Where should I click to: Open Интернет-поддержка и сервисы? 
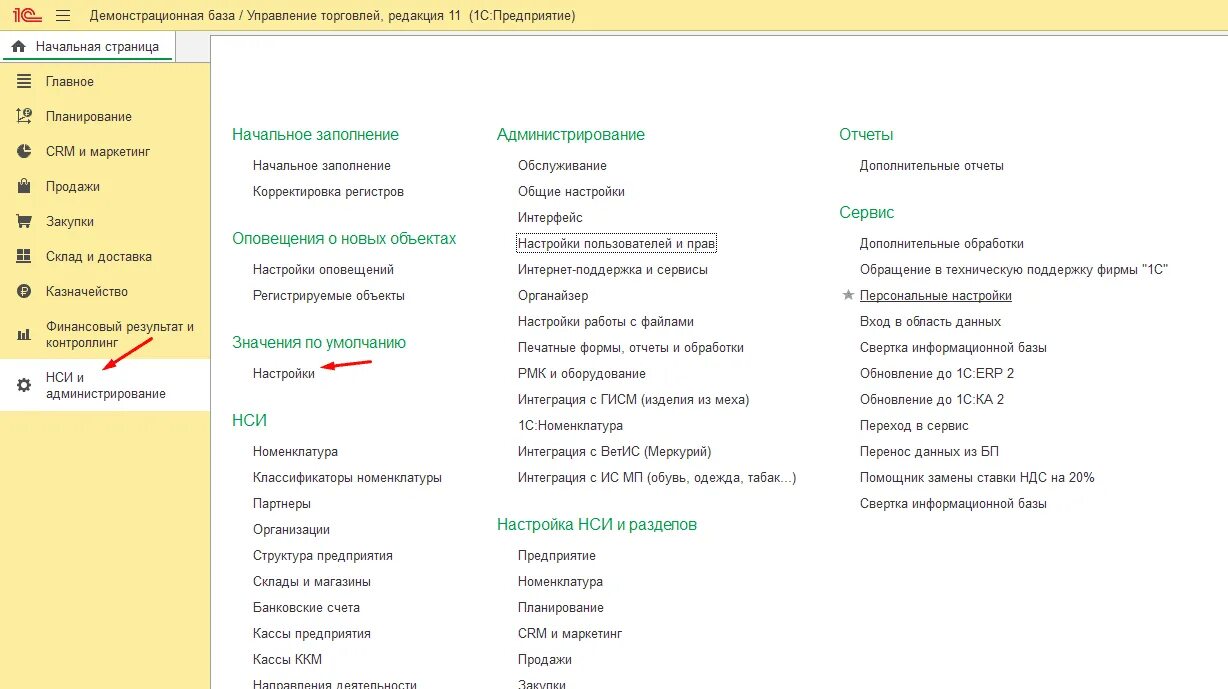point(613,269)
